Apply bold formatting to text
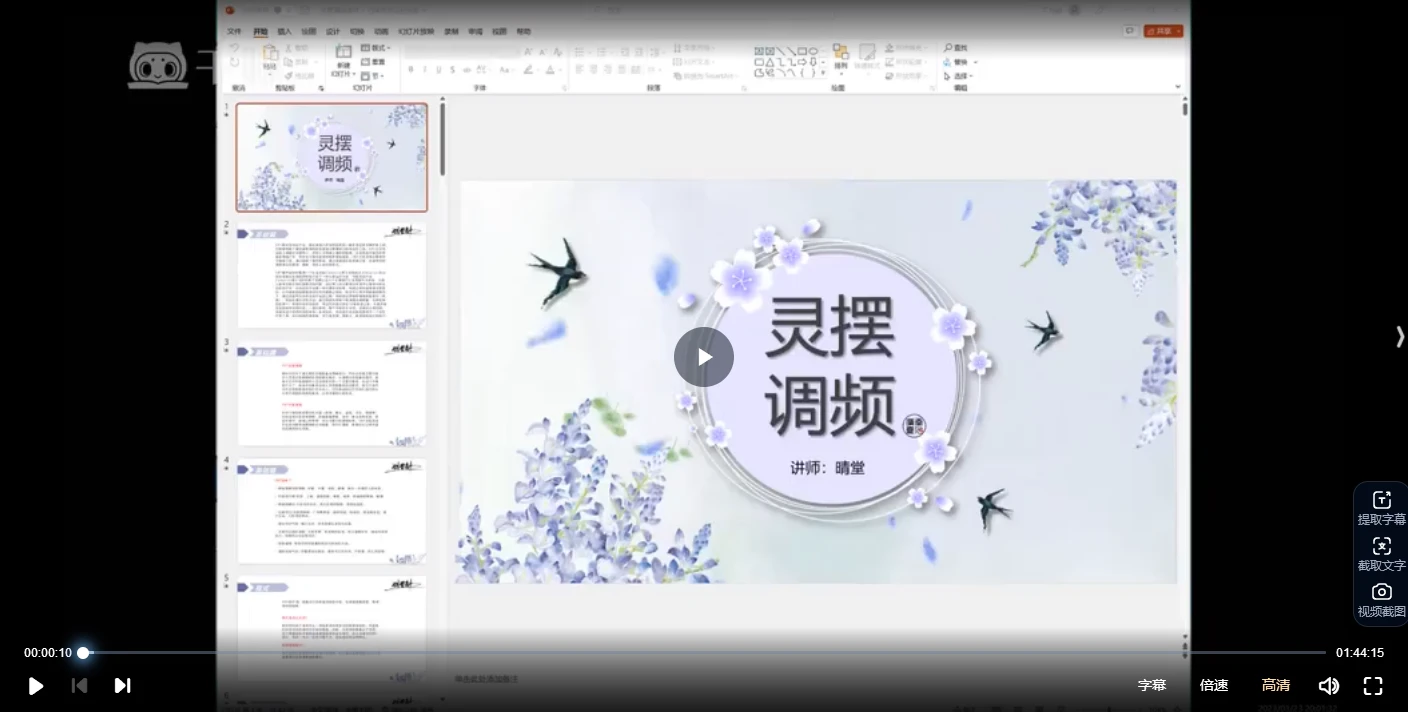Viewport: 1408px width, 712px height. pyautogui.click(x=412, y=68)
